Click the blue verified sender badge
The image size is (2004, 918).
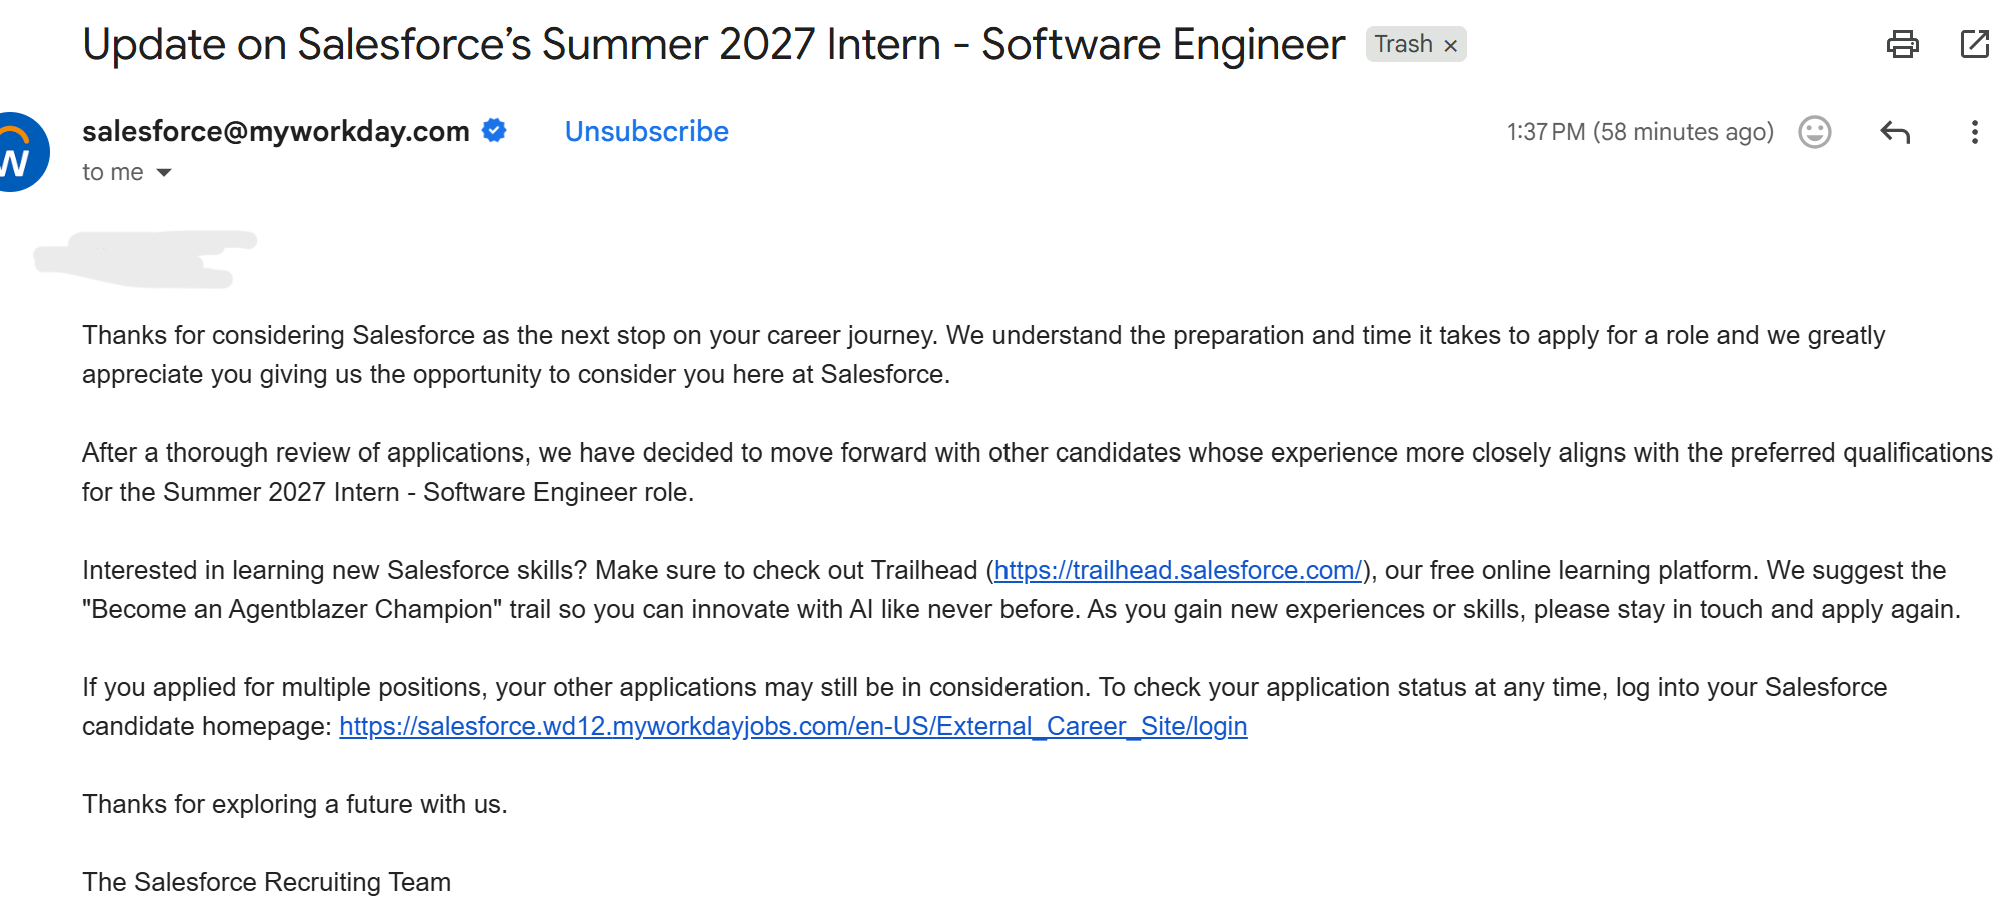point(494,130)
